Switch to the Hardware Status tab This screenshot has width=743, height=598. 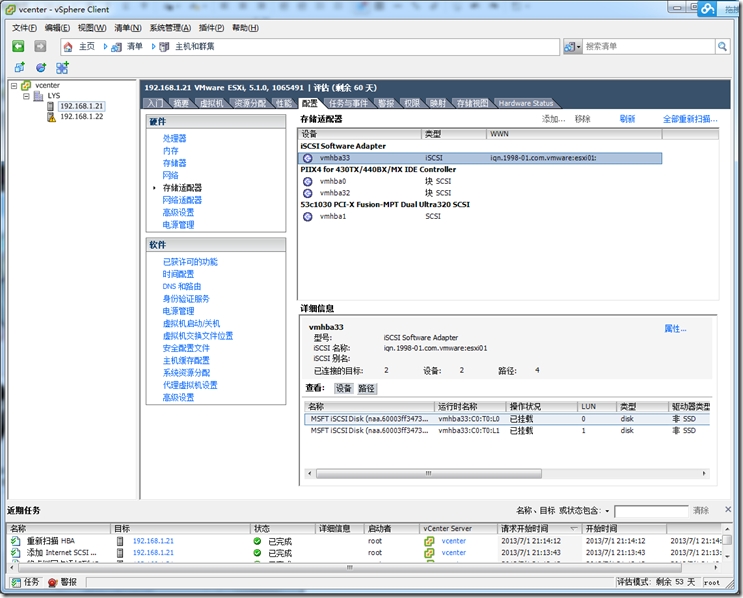coord(526,103)
